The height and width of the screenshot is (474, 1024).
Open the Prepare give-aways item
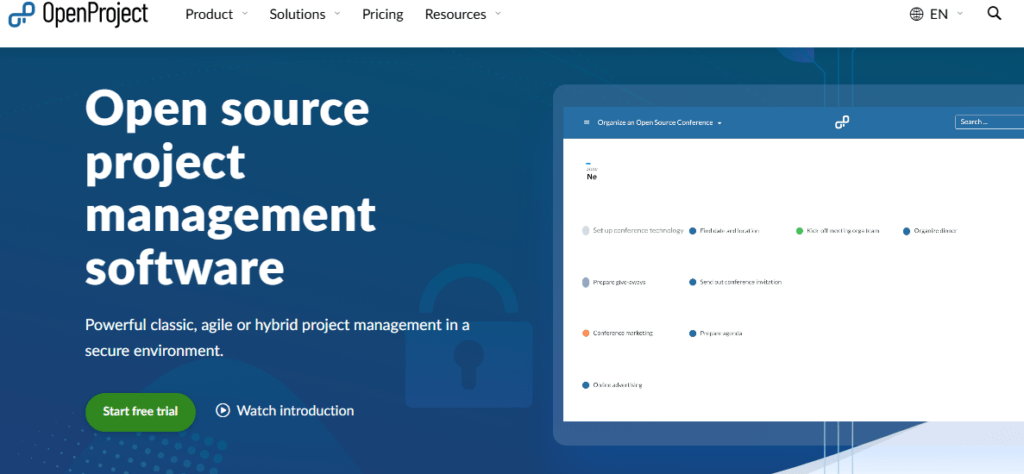[x=614, y=283]
